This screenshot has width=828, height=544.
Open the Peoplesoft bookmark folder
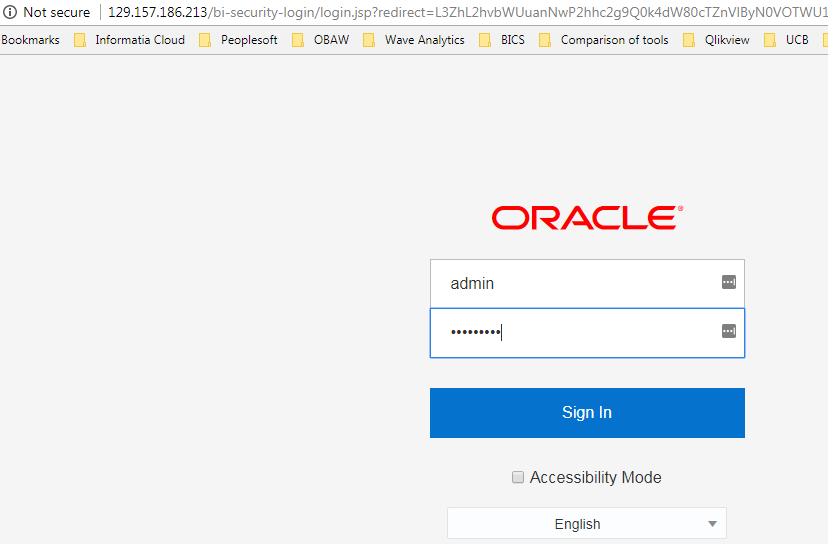click(238, 40)
